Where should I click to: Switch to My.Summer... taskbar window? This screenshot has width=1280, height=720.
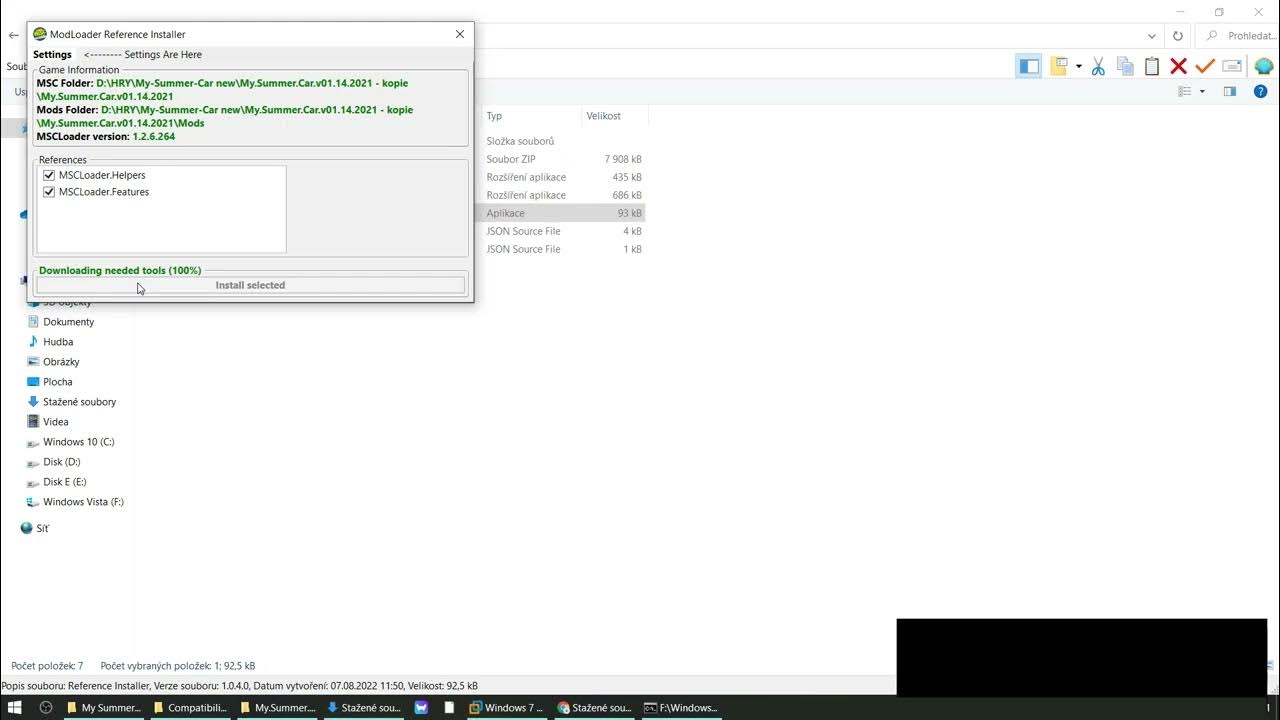[277, 707]
